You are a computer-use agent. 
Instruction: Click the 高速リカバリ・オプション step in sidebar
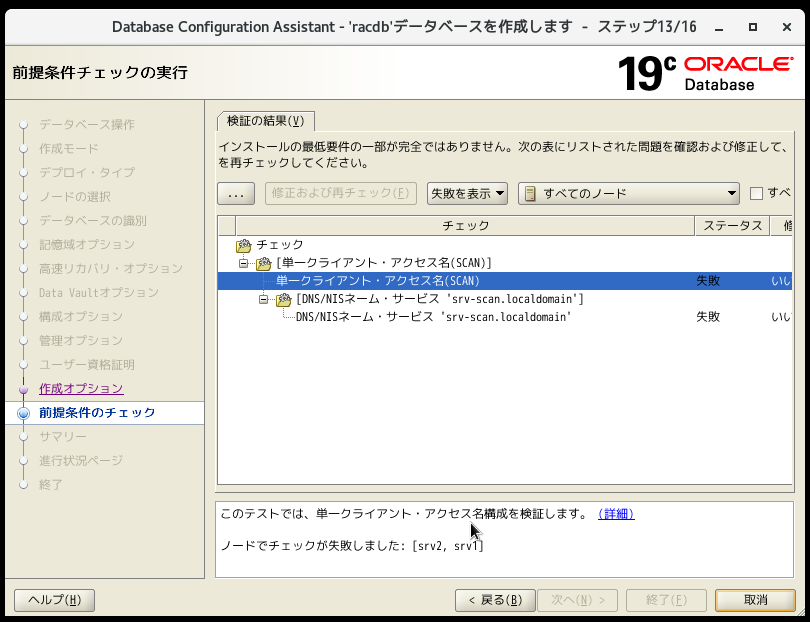pos(111,269)
